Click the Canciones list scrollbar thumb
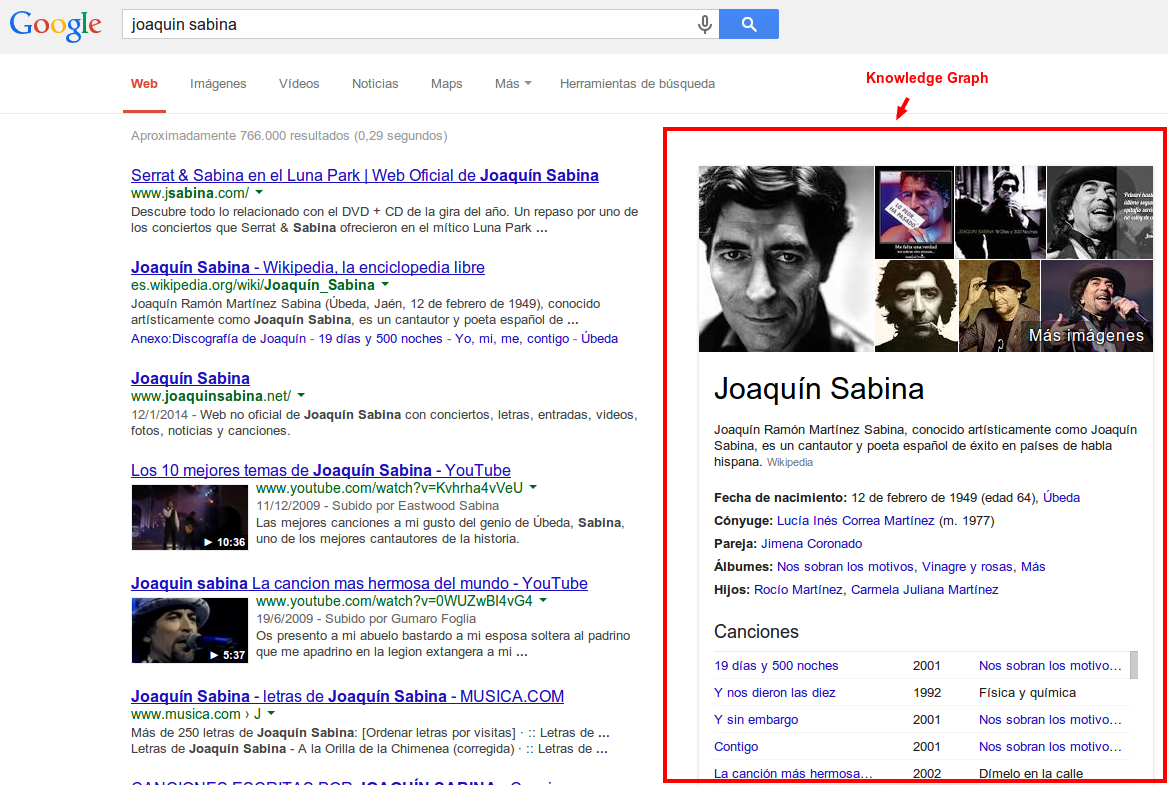Viewport: 1168px width, 785px height. click(x=1134, y=665)
